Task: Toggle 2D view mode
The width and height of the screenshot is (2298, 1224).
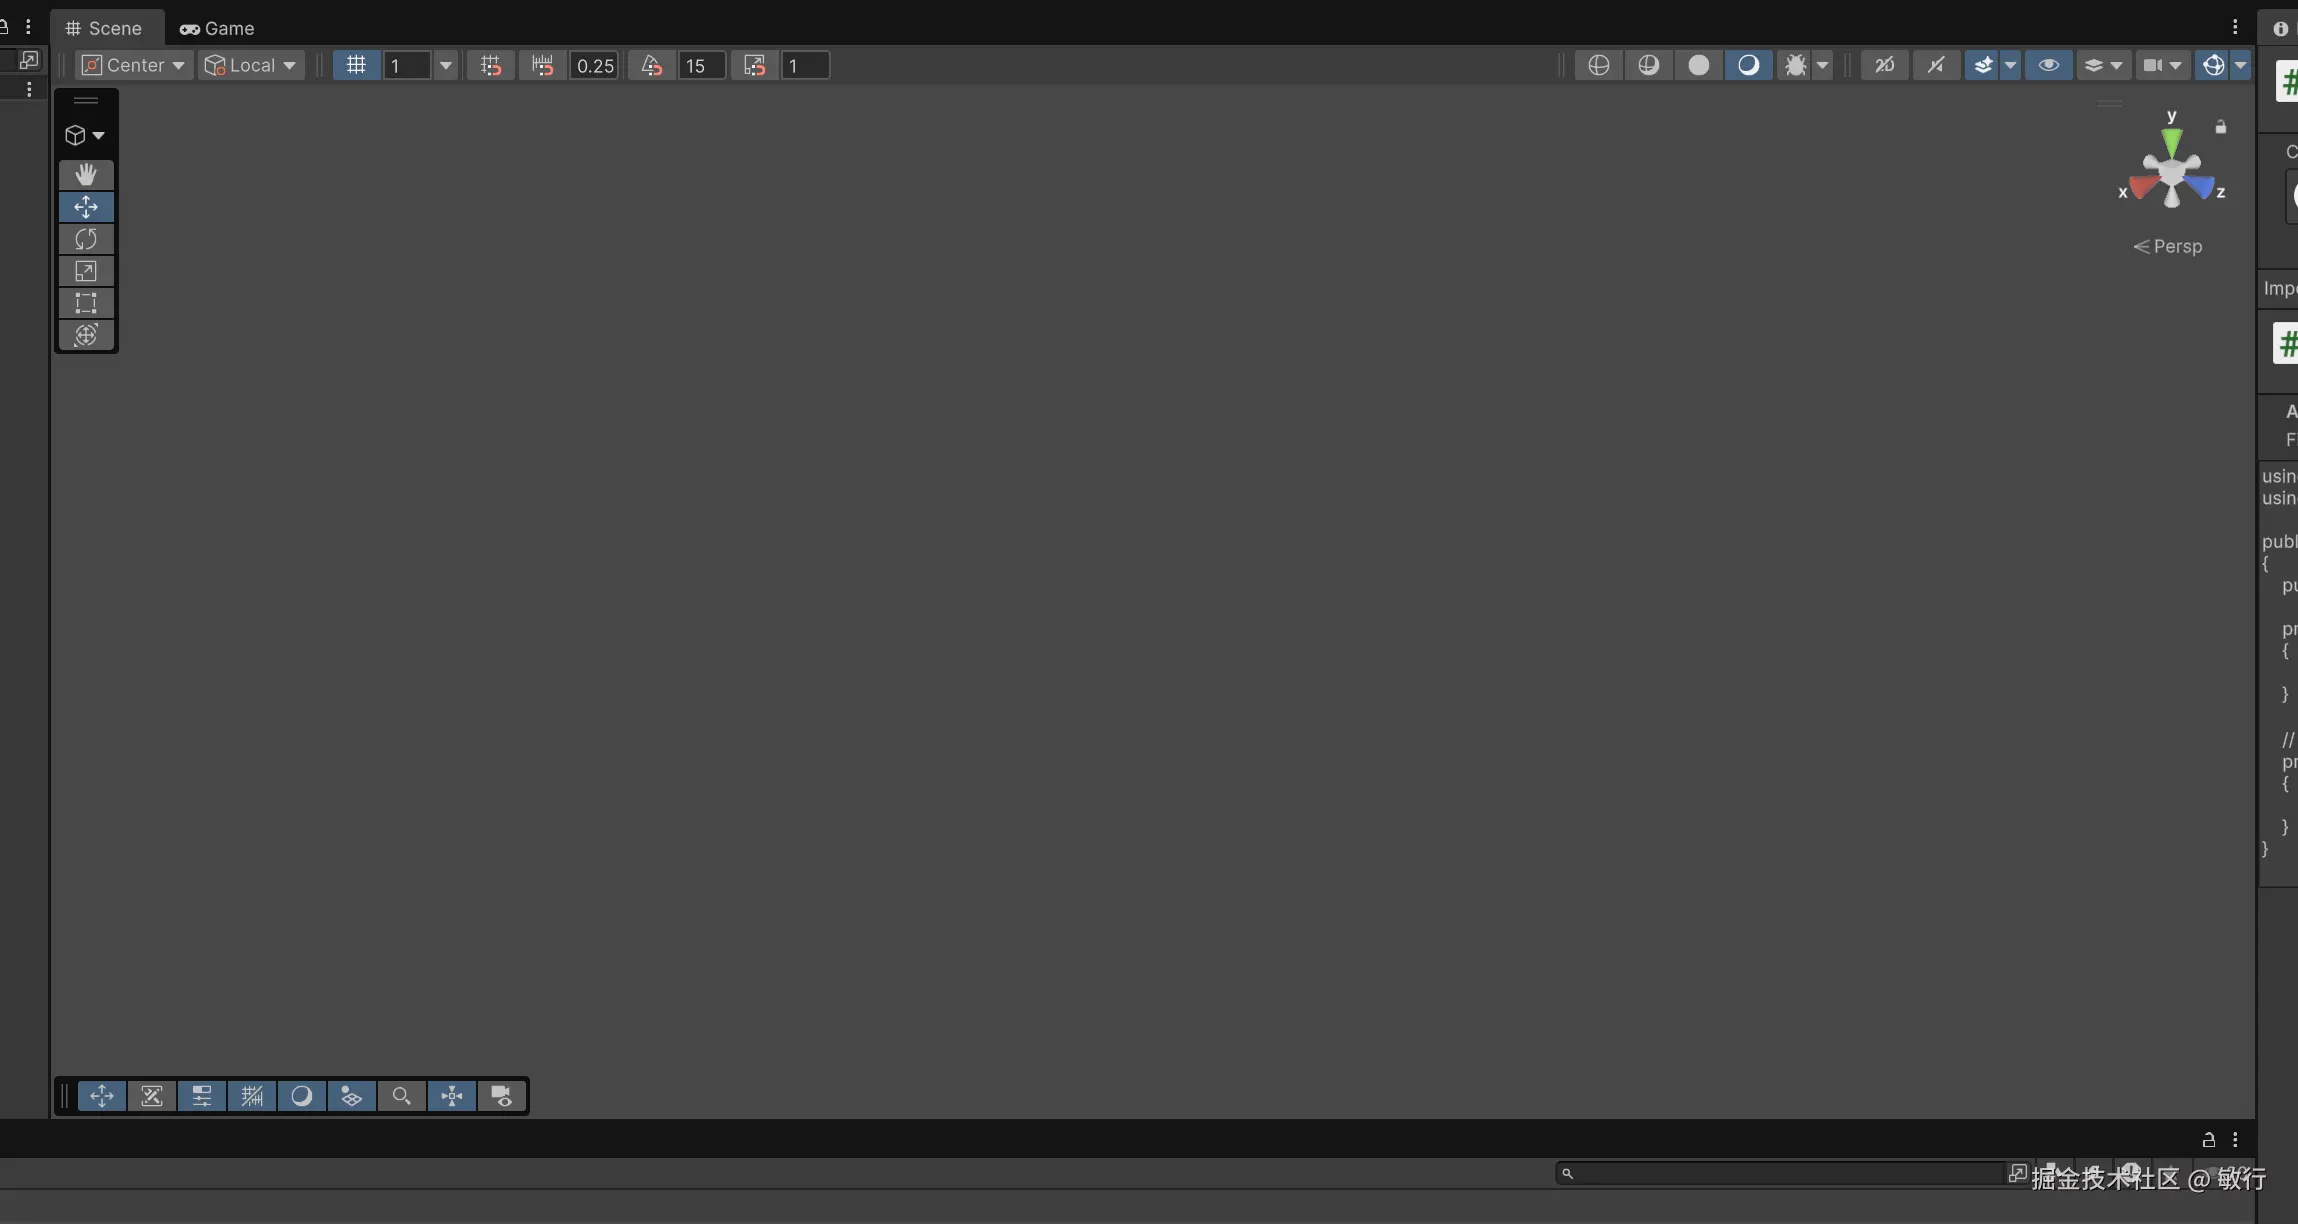Action: click(x=1884, y=65)
